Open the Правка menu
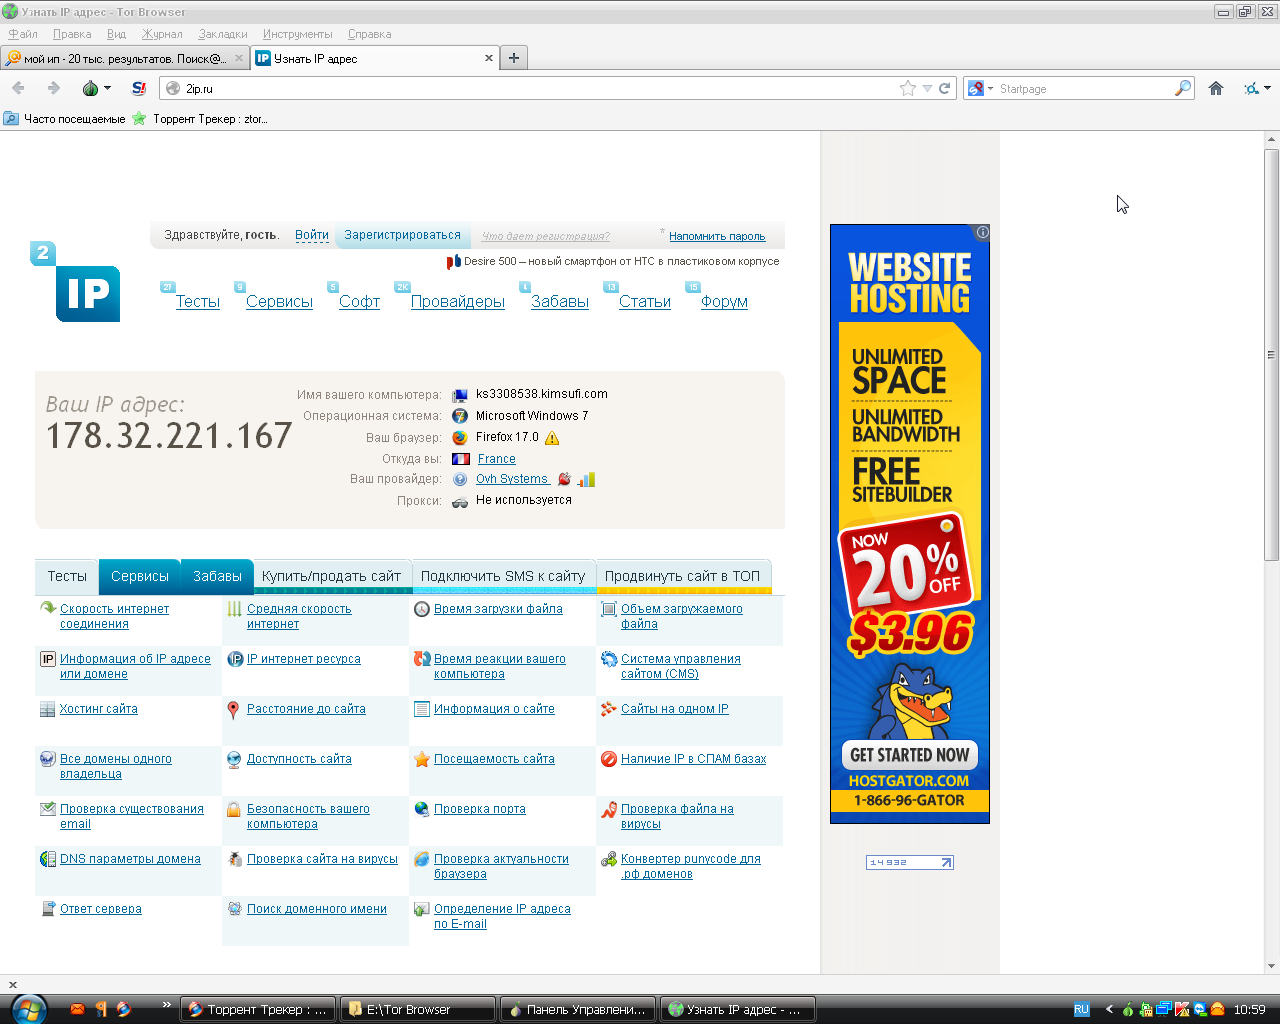1280x1024 pixels. tap(72, 34)
